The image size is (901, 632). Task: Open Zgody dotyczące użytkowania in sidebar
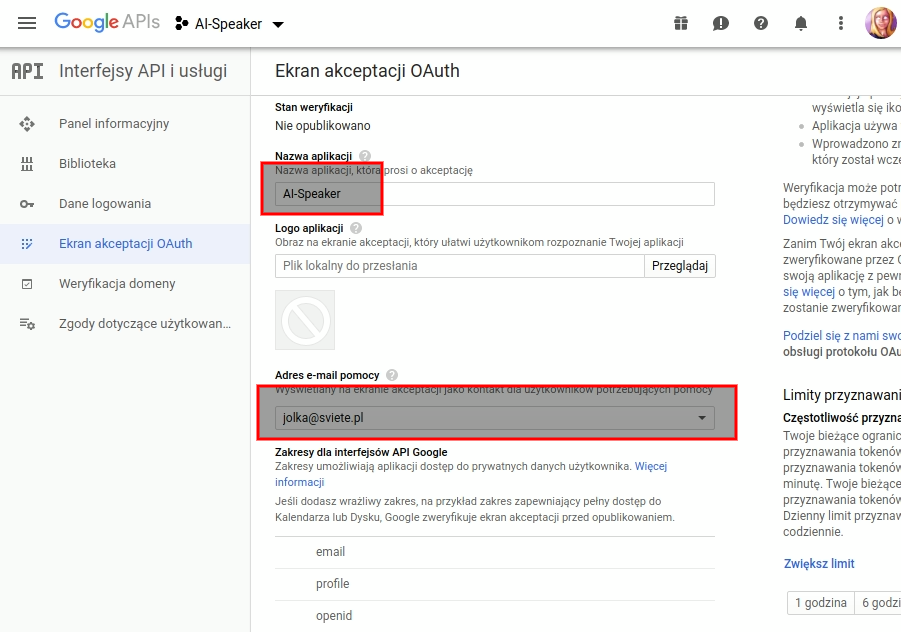(x=125, y=323)
